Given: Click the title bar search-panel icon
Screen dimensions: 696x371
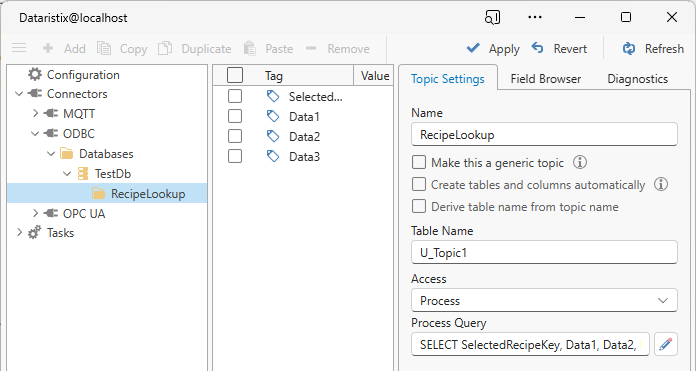Looking at the screenshot, I should tap(492, 17).
